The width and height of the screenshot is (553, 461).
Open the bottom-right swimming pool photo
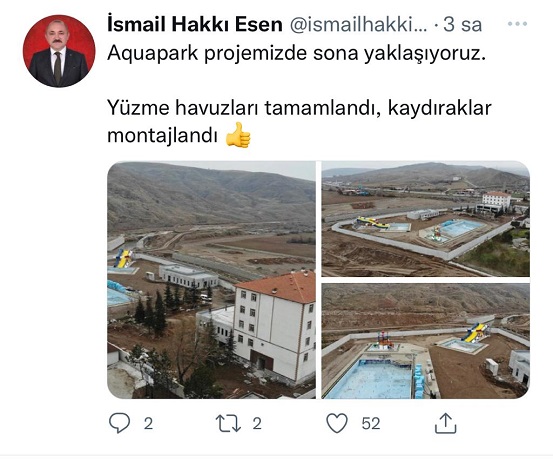coord(426,341)
